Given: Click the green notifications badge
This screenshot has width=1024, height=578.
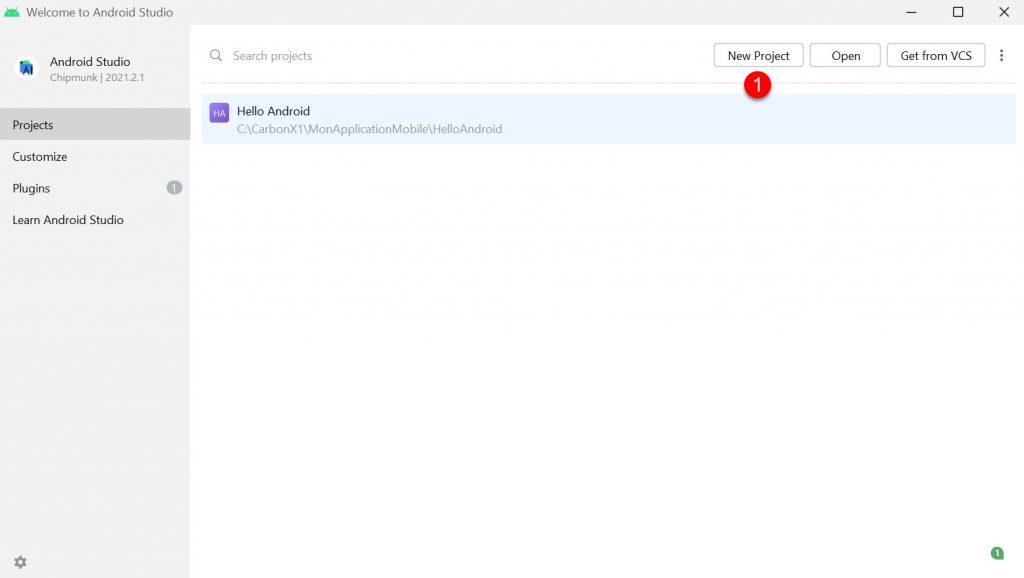Looking at the screenshot, I should pos(997,553).
